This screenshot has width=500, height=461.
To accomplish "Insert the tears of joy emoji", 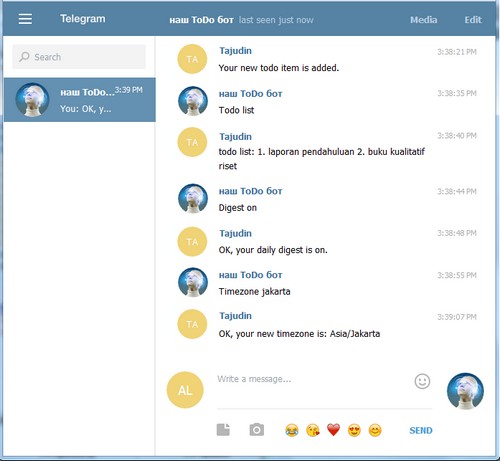I will (292, 430).
